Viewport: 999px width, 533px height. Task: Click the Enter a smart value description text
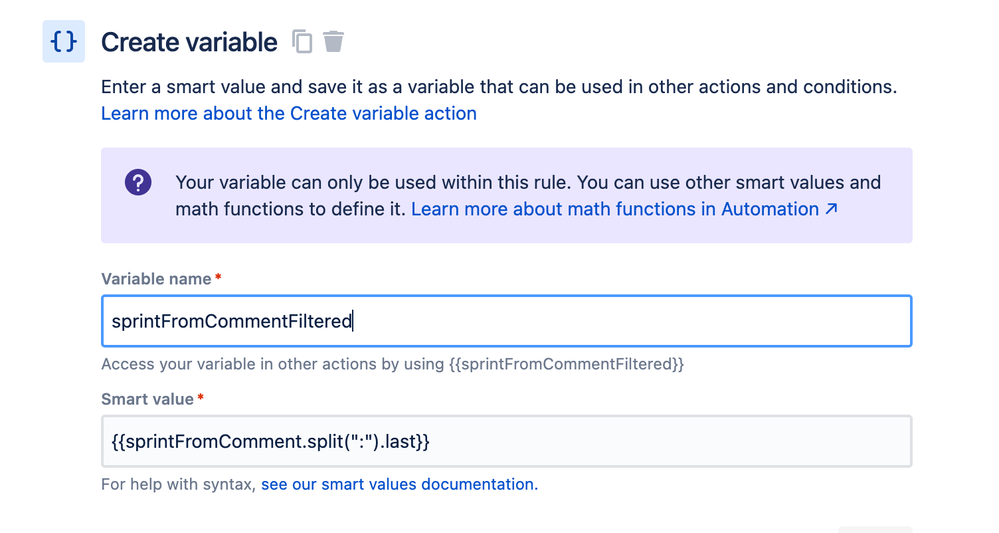coord(499,87)
